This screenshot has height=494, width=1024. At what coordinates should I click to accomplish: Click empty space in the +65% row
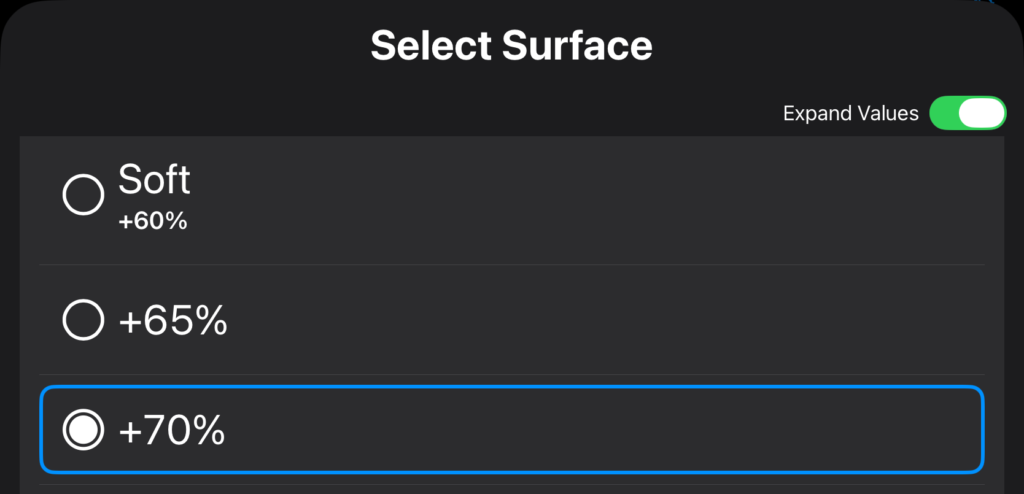[600, 321]
